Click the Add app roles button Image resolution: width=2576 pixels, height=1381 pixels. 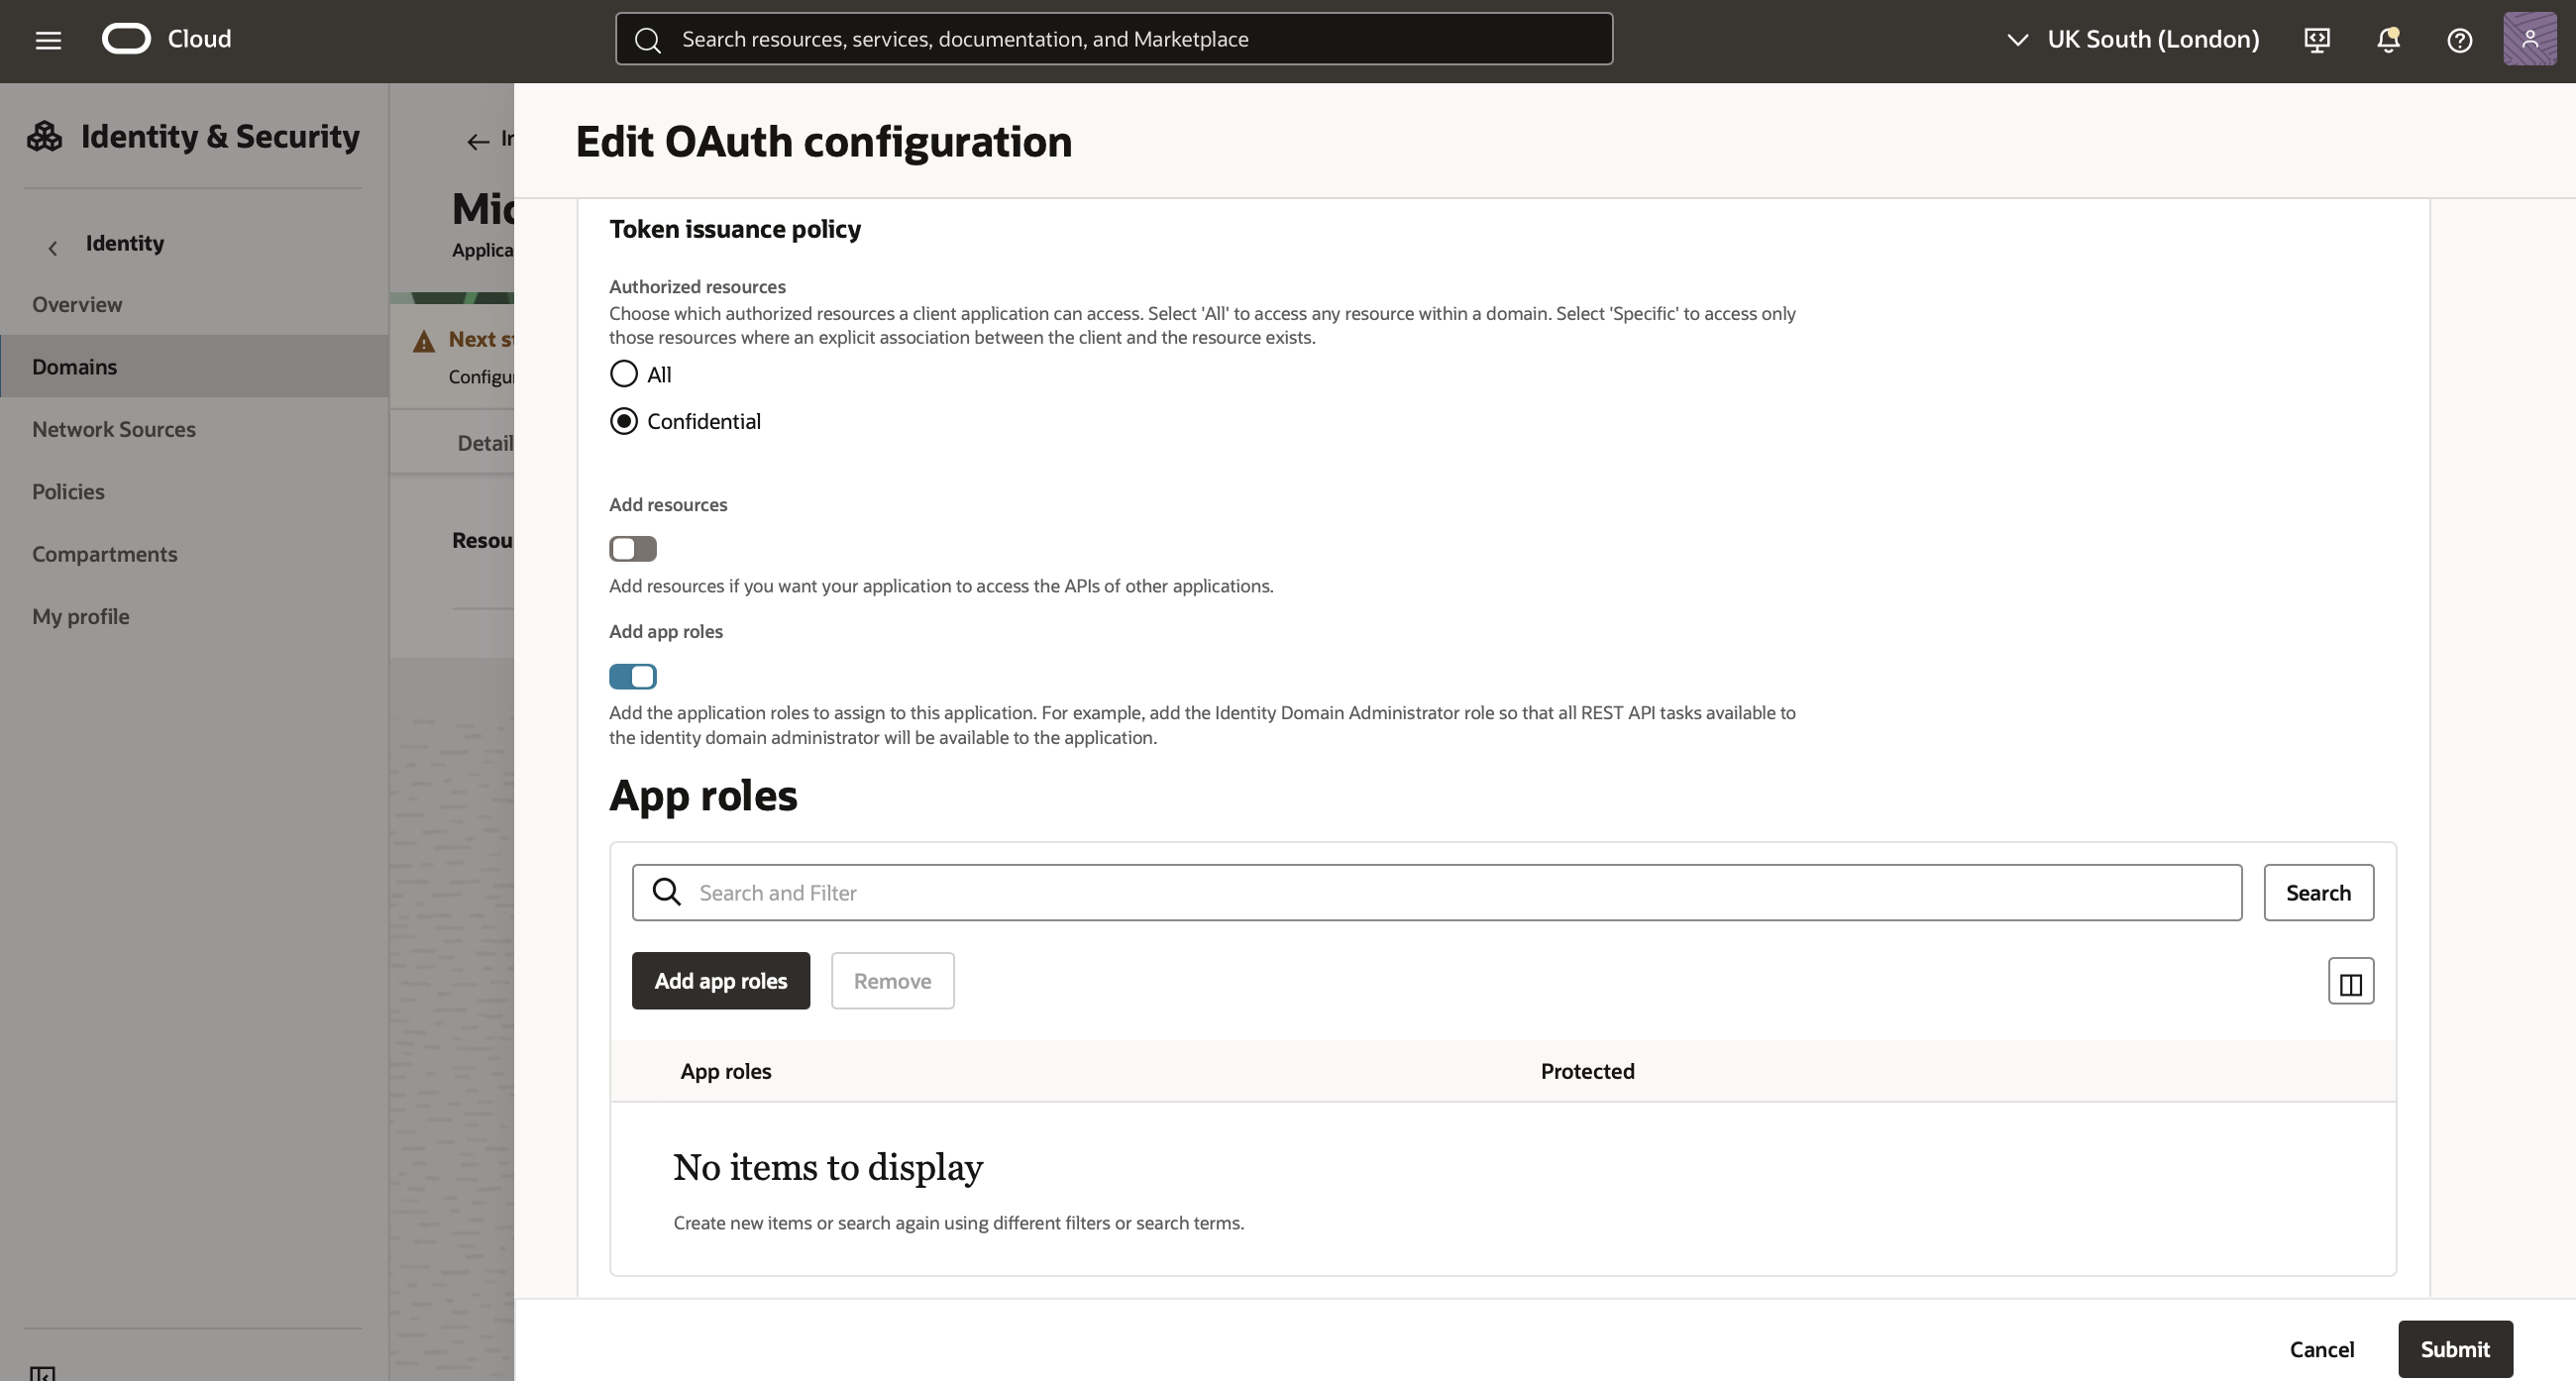(720, 980)
